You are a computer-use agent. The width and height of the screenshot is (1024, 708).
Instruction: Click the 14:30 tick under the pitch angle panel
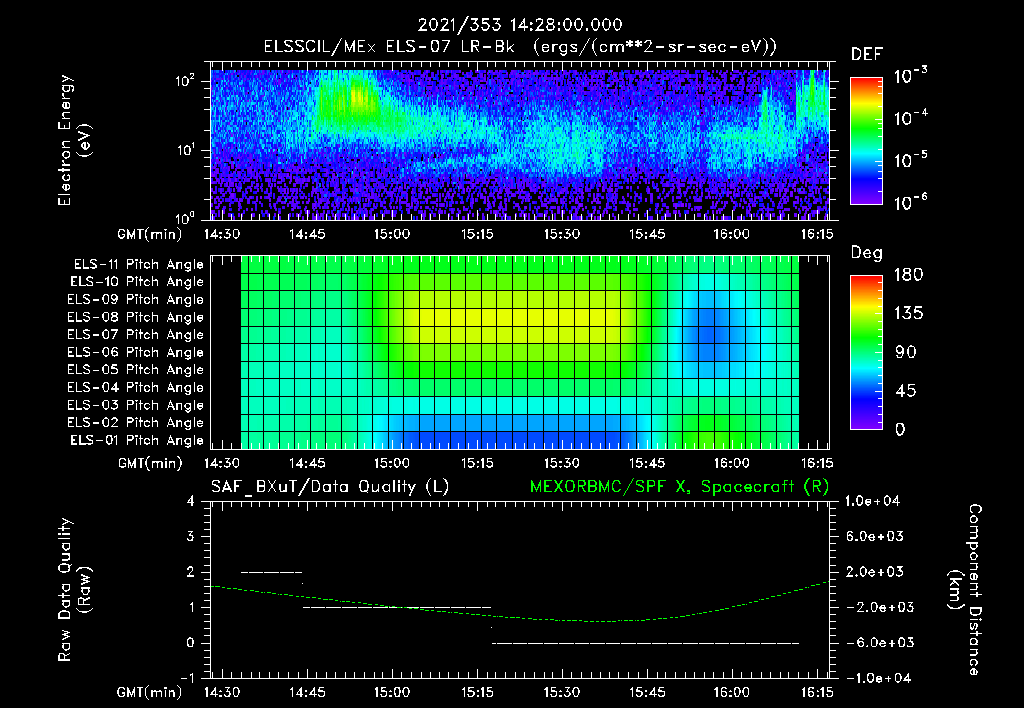(222, 463)
